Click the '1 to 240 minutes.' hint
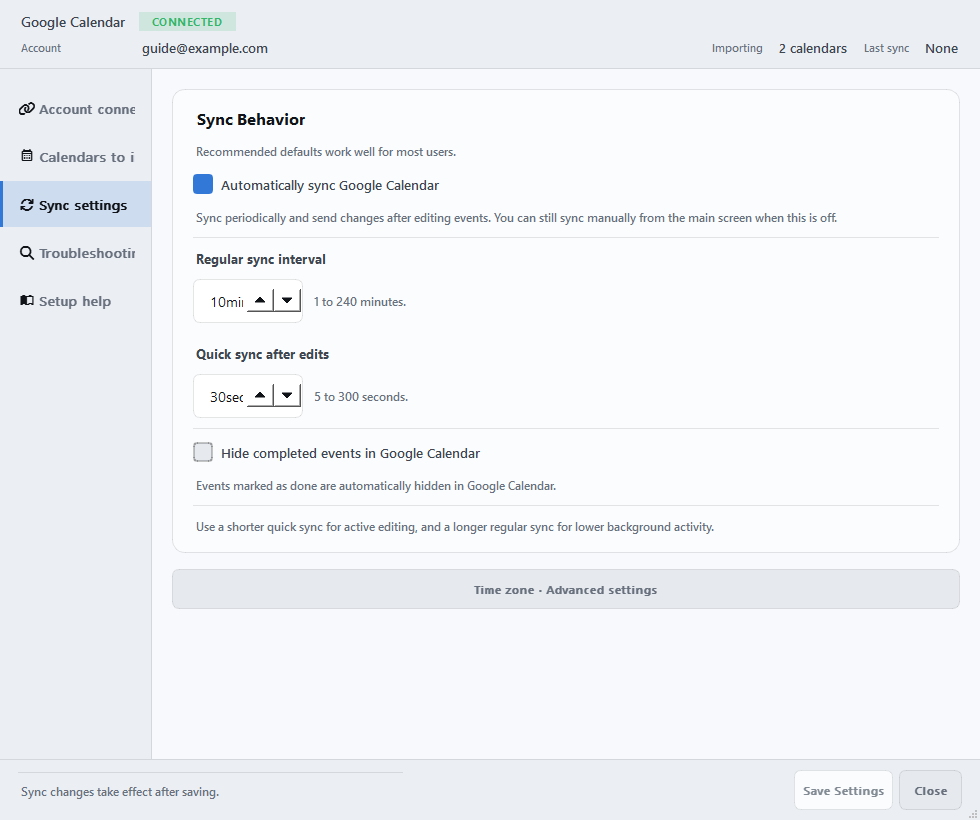Viewport: 980px width, 820px height. coord(360,302)
